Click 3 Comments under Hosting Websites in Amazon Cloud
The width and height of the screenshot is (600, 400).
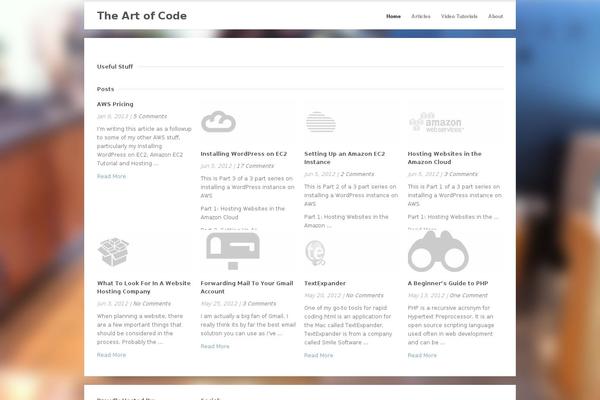pos(461,174)
